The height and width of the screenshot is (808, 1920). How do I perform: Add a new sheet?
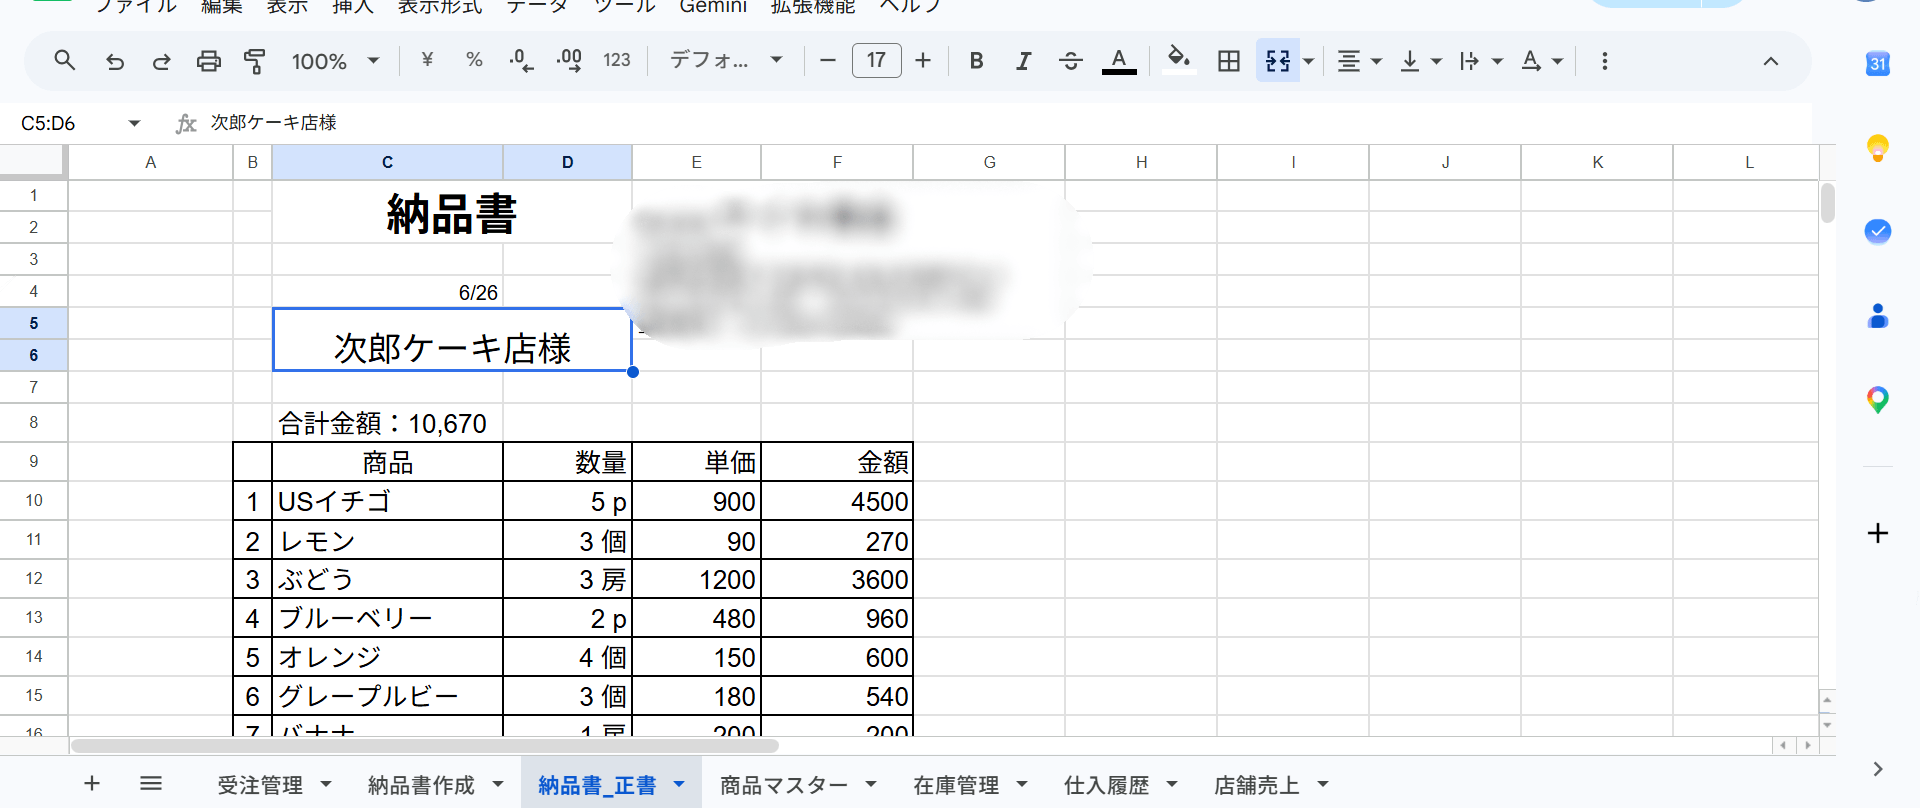tap(92, 783)
